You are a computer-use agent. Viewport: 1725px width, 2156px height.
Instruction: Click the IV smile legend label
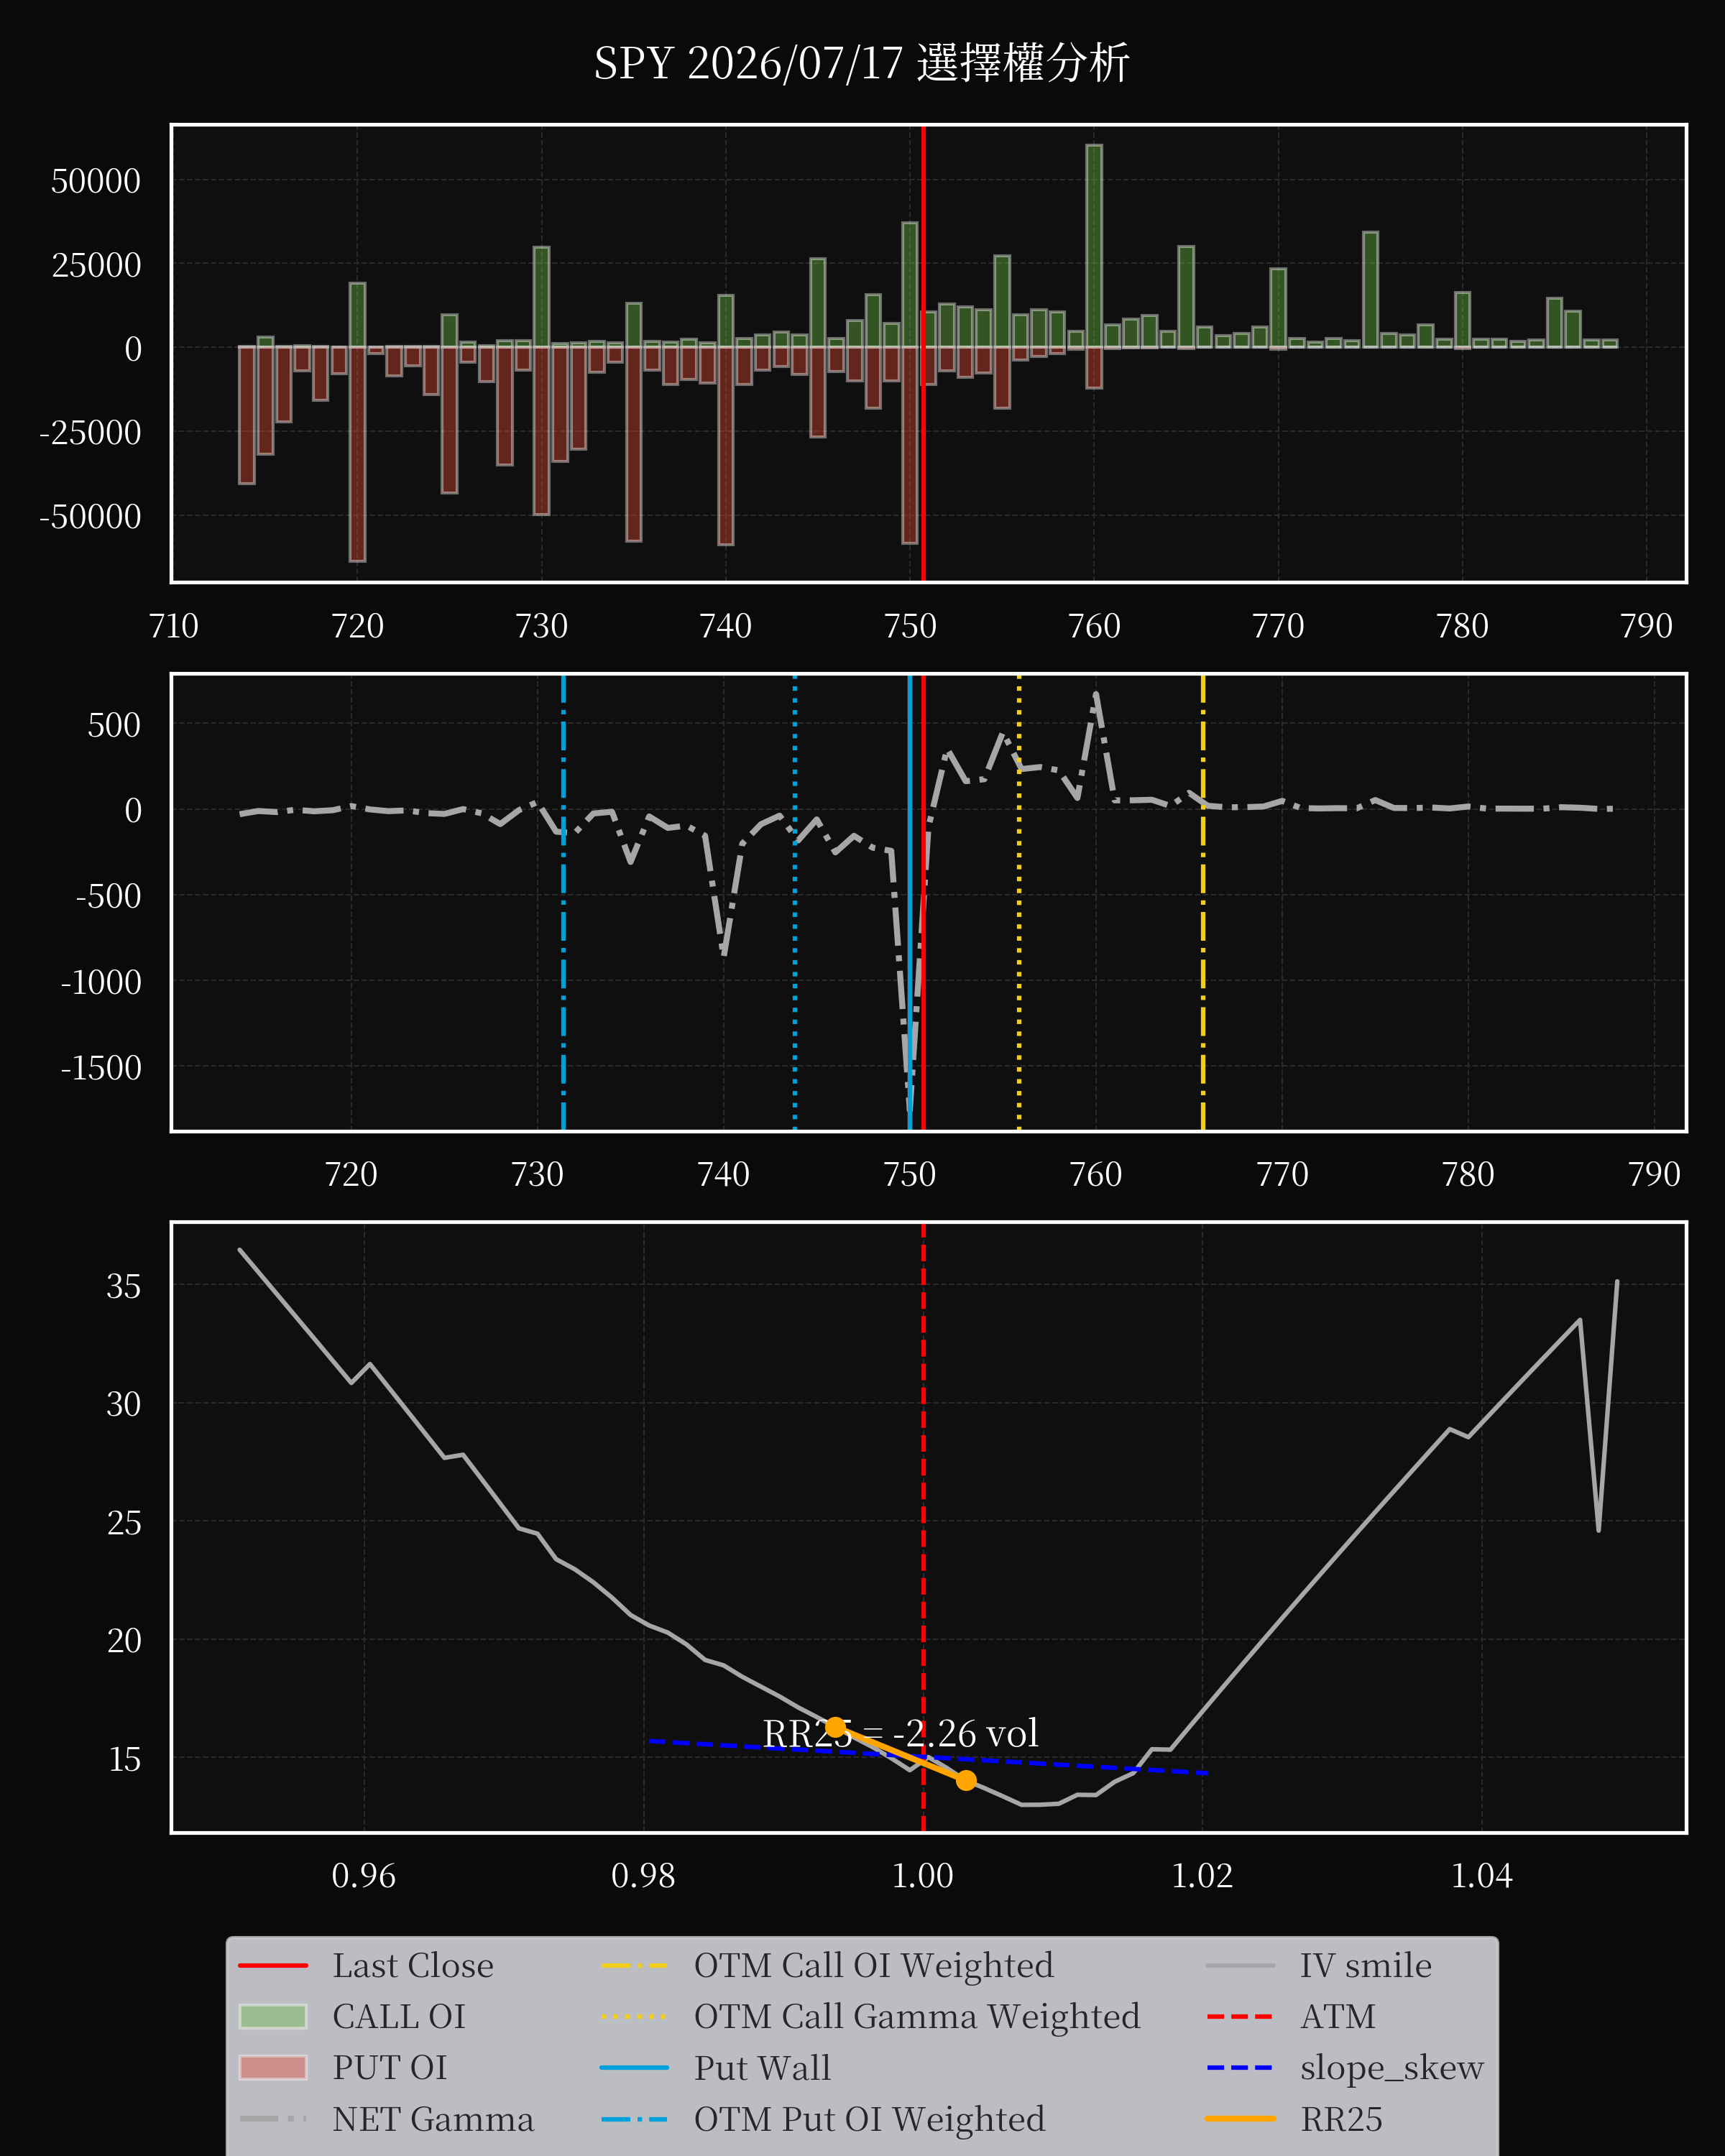[1365, 1965]
